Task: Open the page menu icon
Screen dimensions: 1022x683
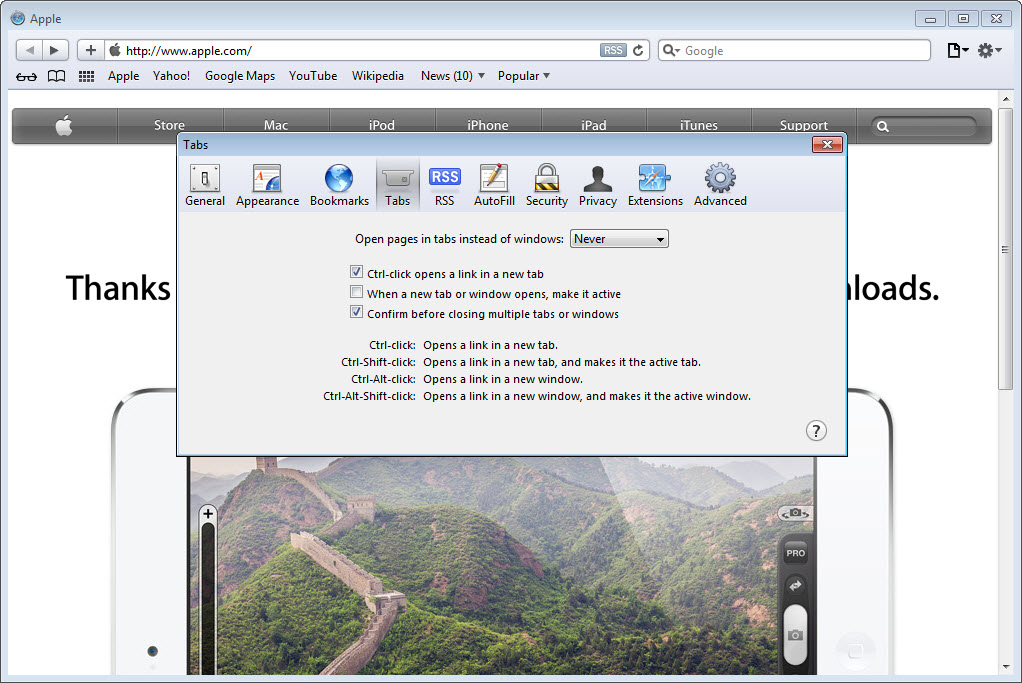Action: click(x=957, y=50)
